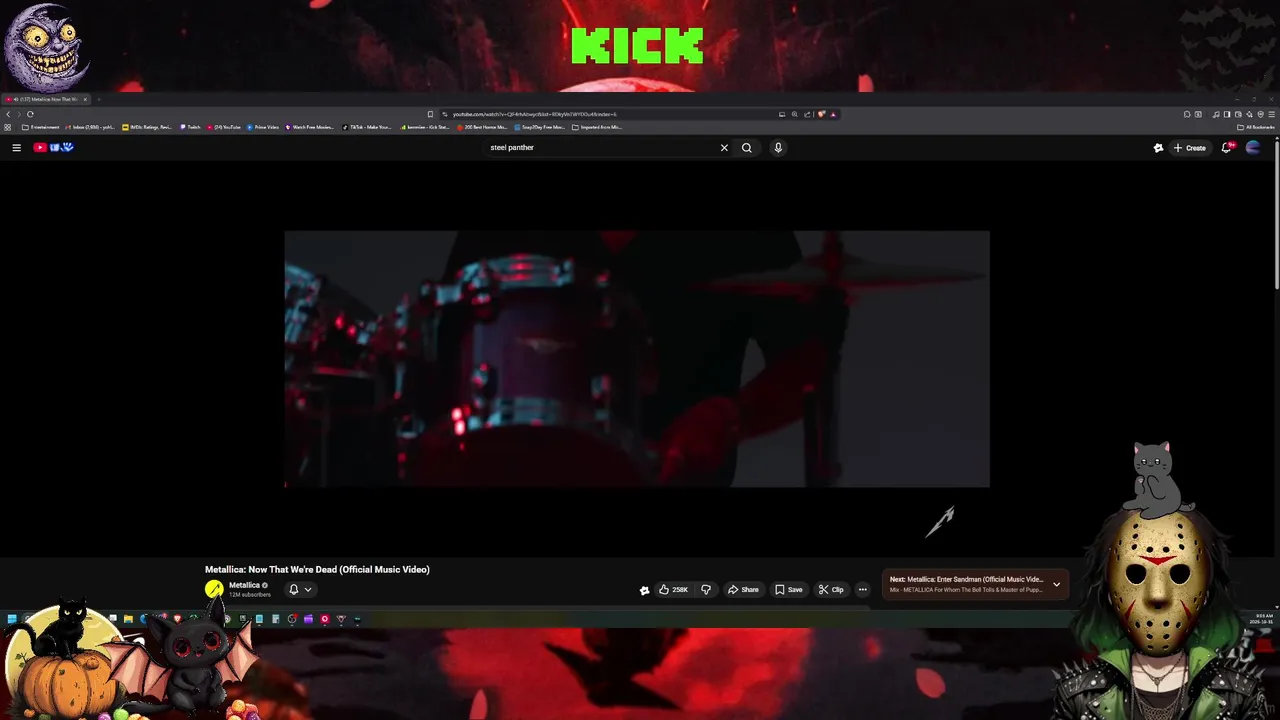Select the Metallica browser tab

click(46, 99)
